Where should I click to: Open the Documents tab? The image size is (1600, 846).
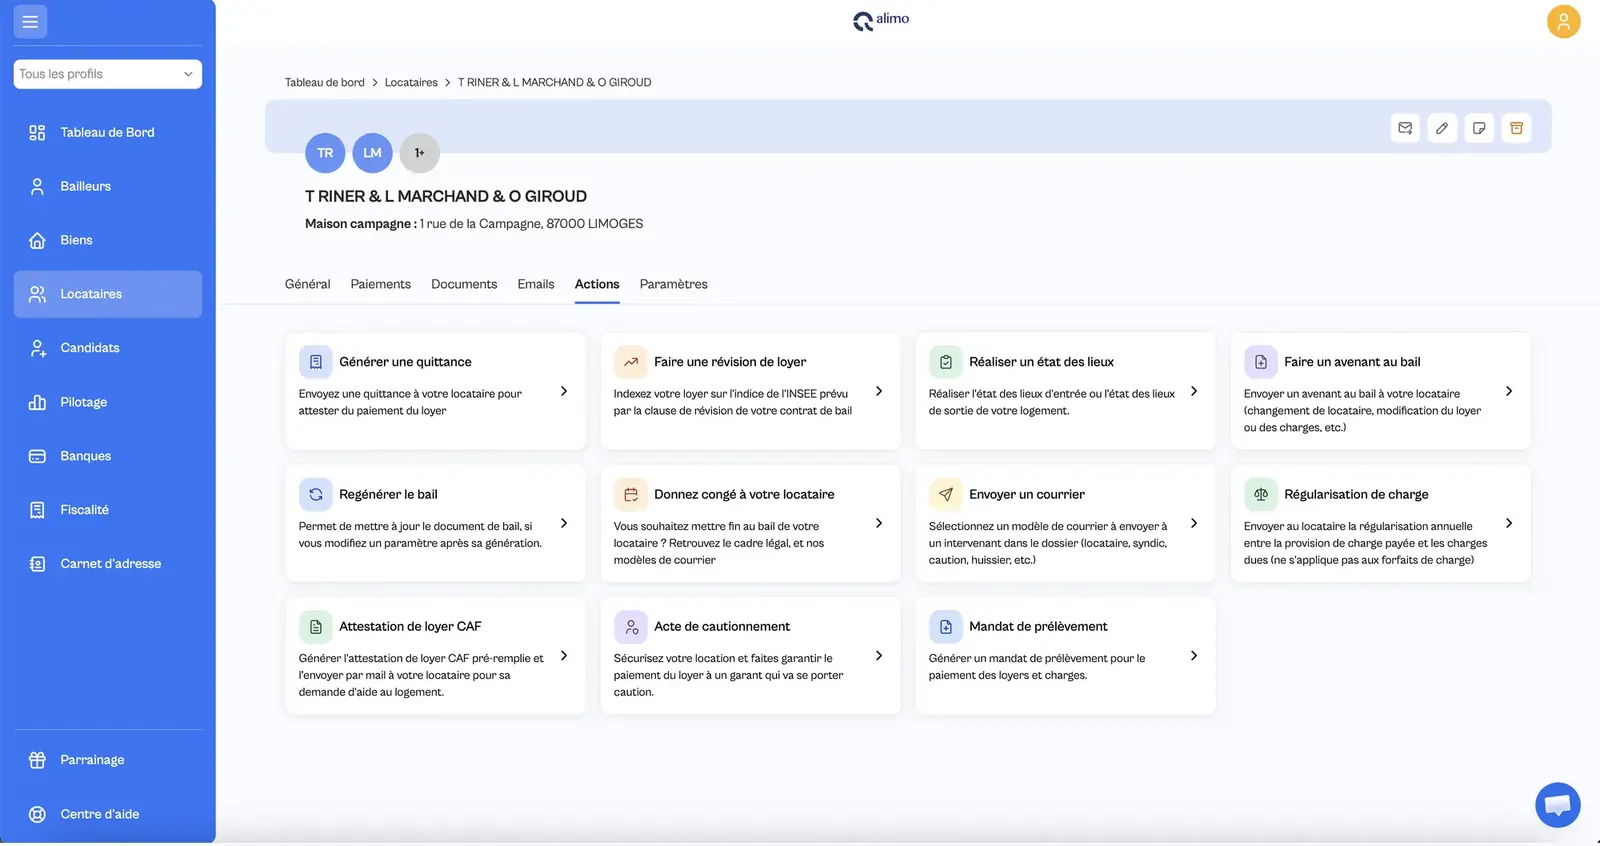pyautogui.click(x=464, y=284)
